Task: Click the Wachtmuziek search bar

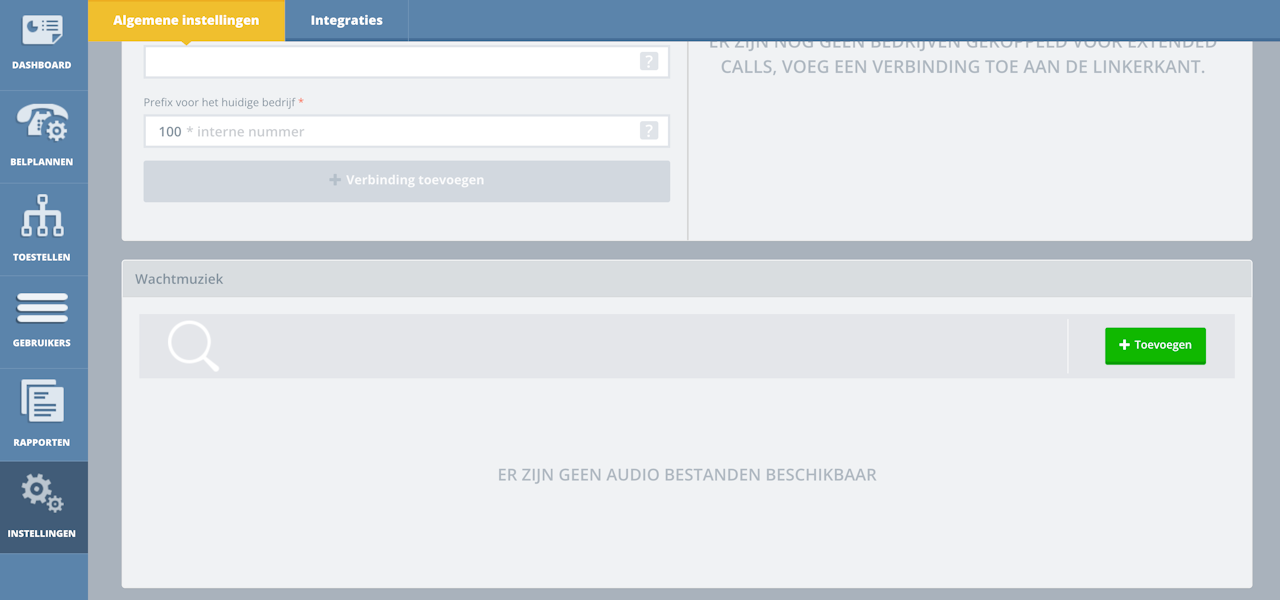Action: pyautogui.click(x=603, y=346)
